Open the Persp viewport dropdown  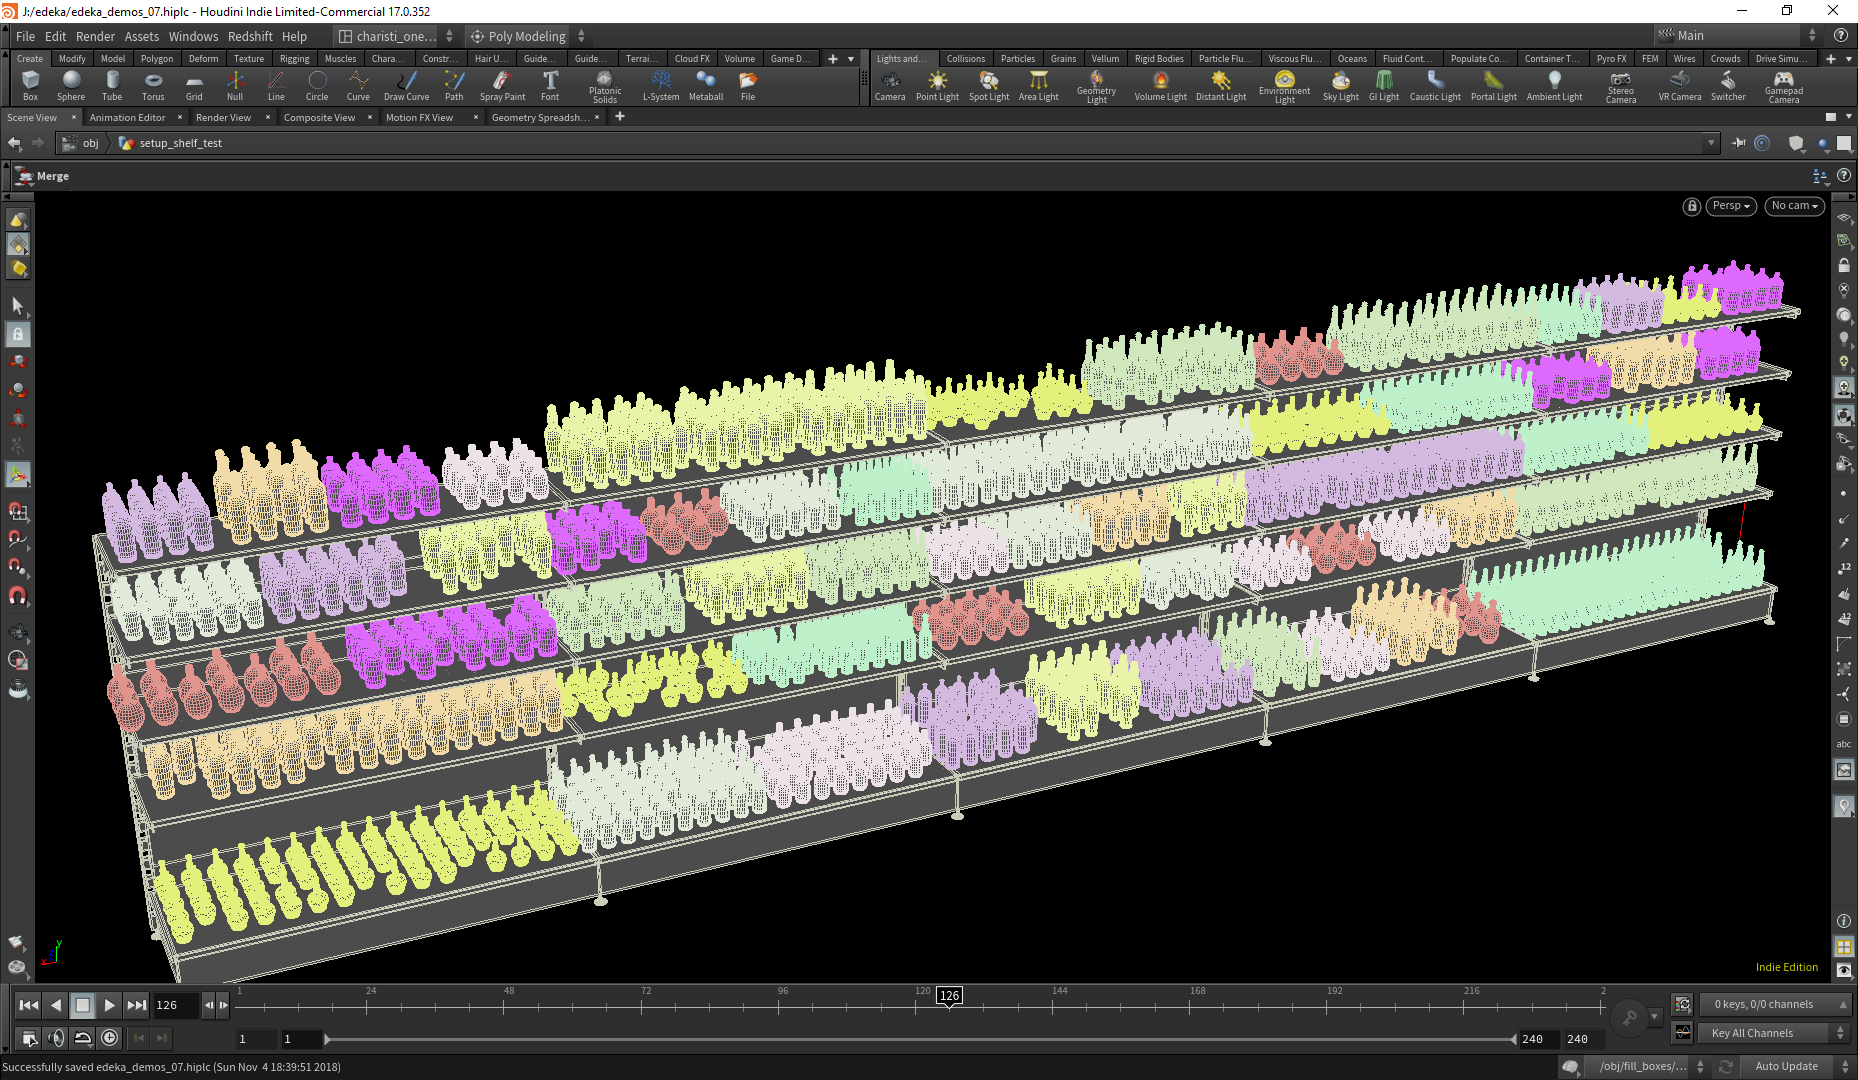pyautogui.click(x=1731, y=206)
